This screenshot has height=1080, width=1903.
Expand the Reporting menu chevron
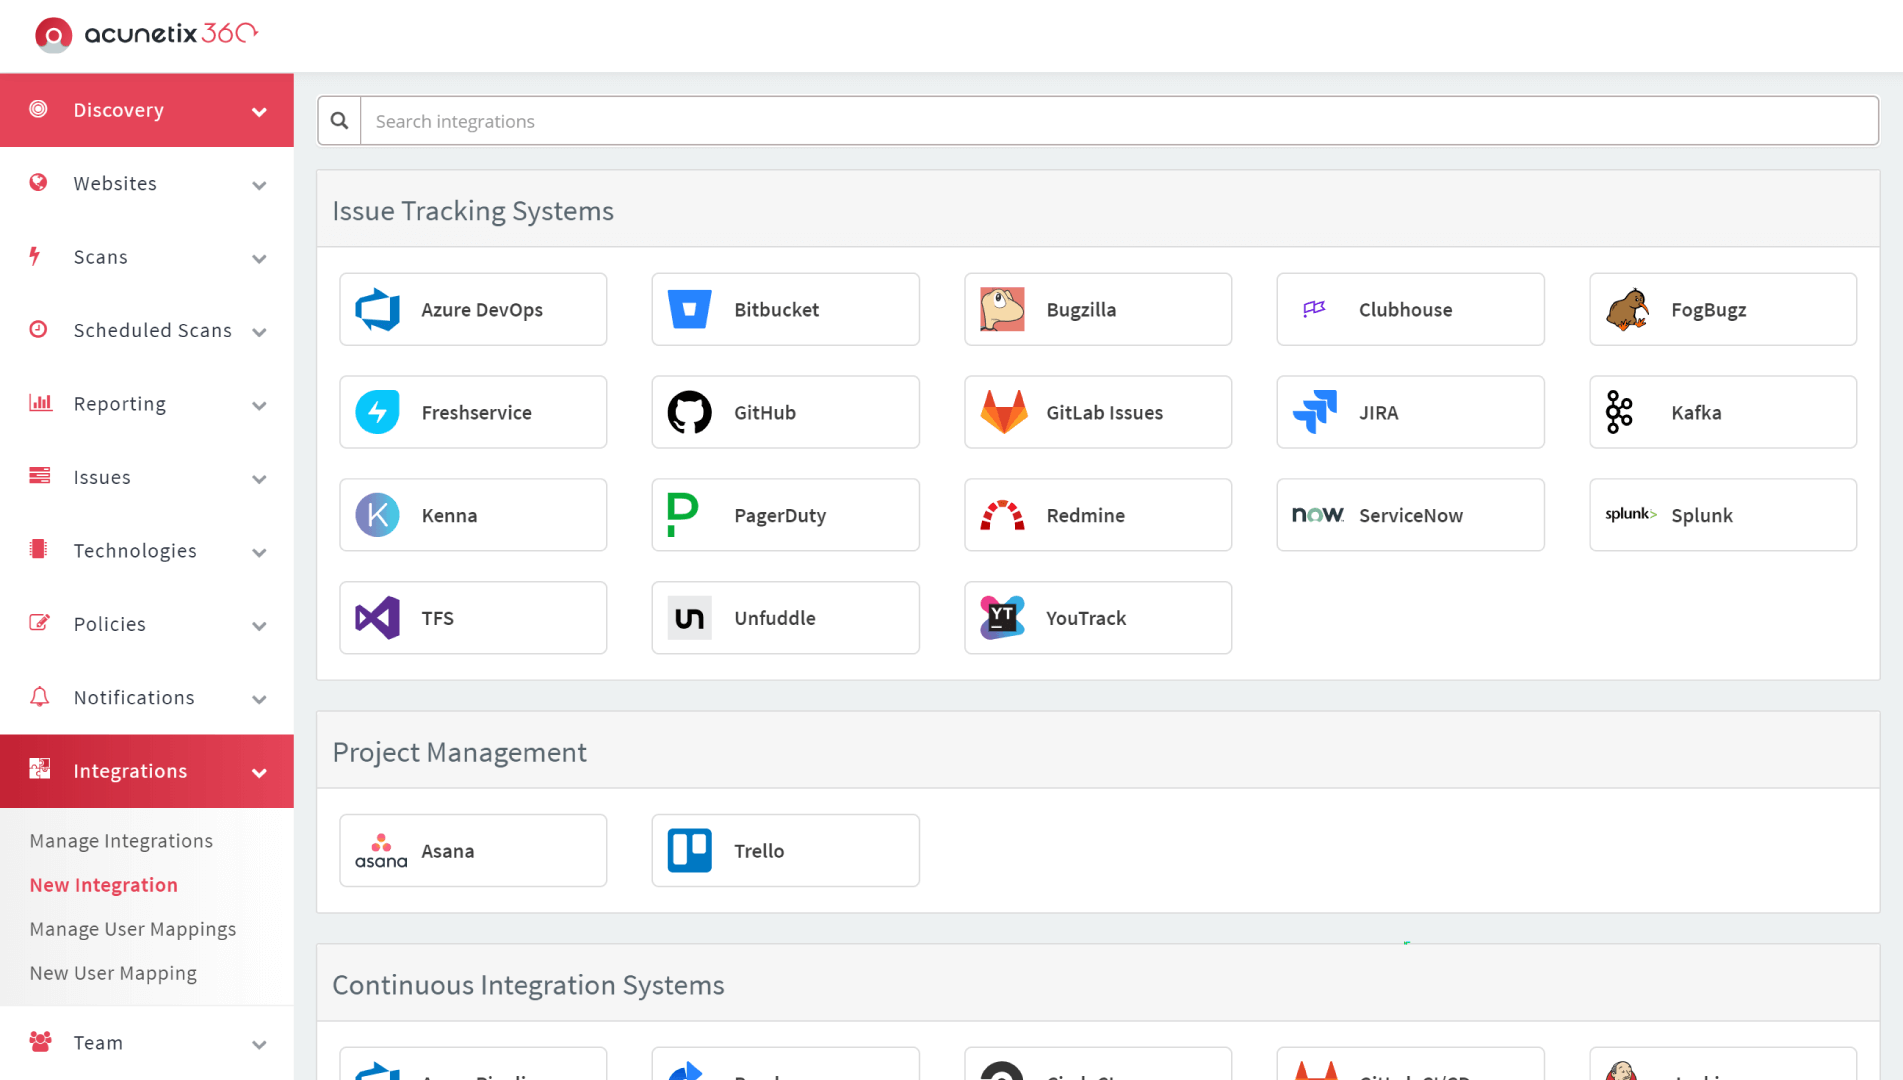(x=259, y=406)
